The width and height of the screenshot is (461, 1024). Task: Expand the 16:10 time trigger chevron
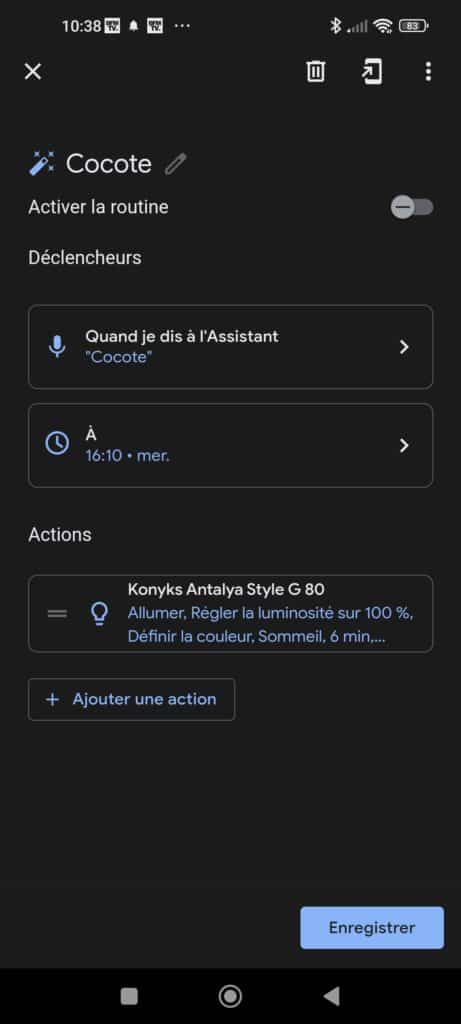(404, 445)
